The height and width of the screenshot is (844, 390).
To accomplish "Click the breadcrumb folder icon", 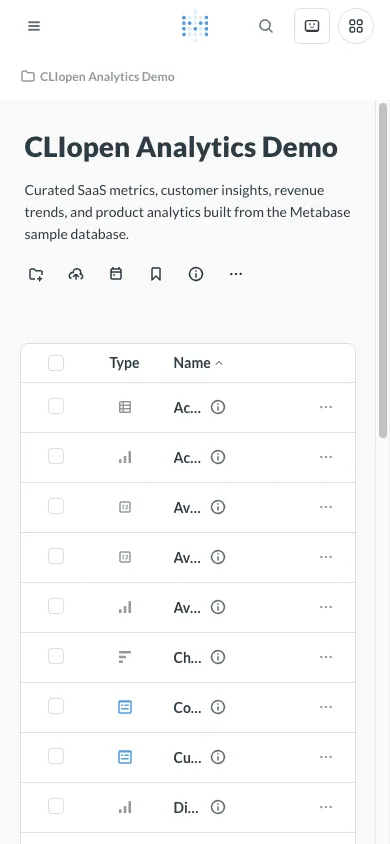I will (28, 76).
